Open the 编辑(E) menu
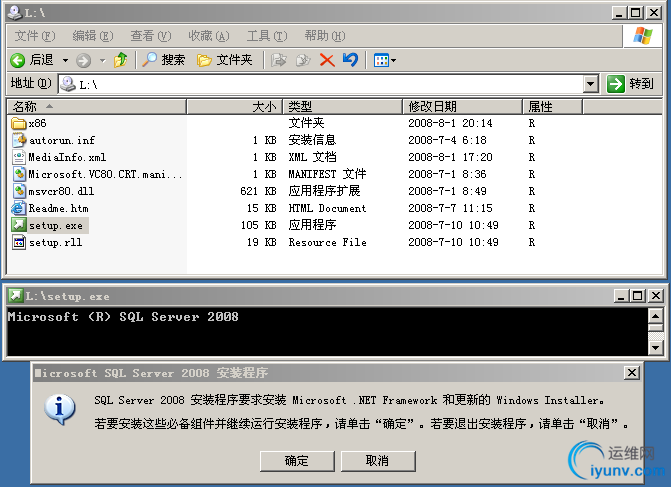The height and width of the screenshot is (487, 671). tap(93, 36)
